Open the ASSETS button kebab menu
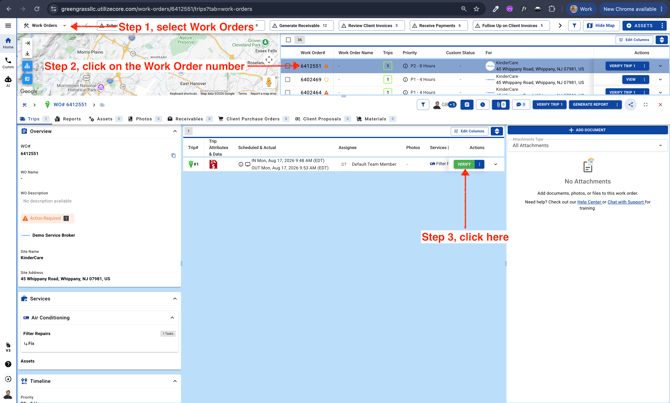This screenshot has width=670, height=403. [x=662, y=26]
